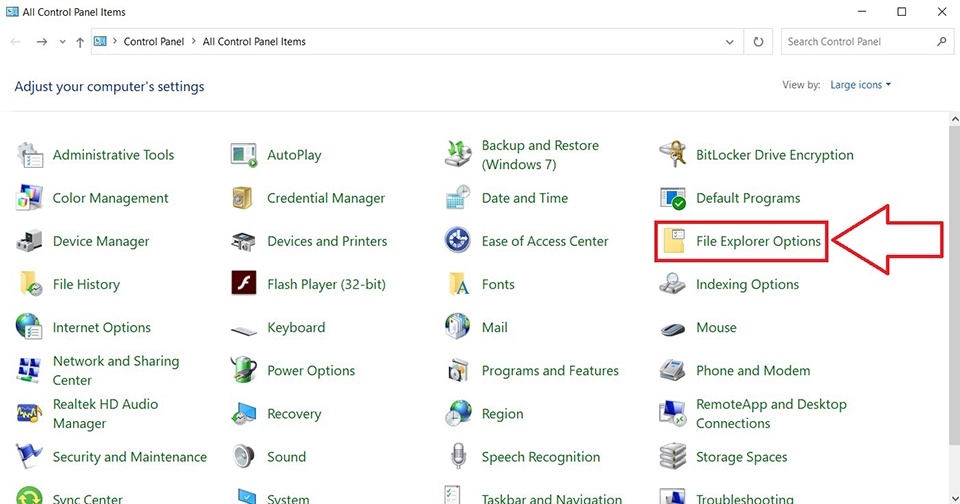Open the Region globe icon
Image resolution: width=960 pixels, height=504 pixels.
pyautogui.click(x=458, y=413)
